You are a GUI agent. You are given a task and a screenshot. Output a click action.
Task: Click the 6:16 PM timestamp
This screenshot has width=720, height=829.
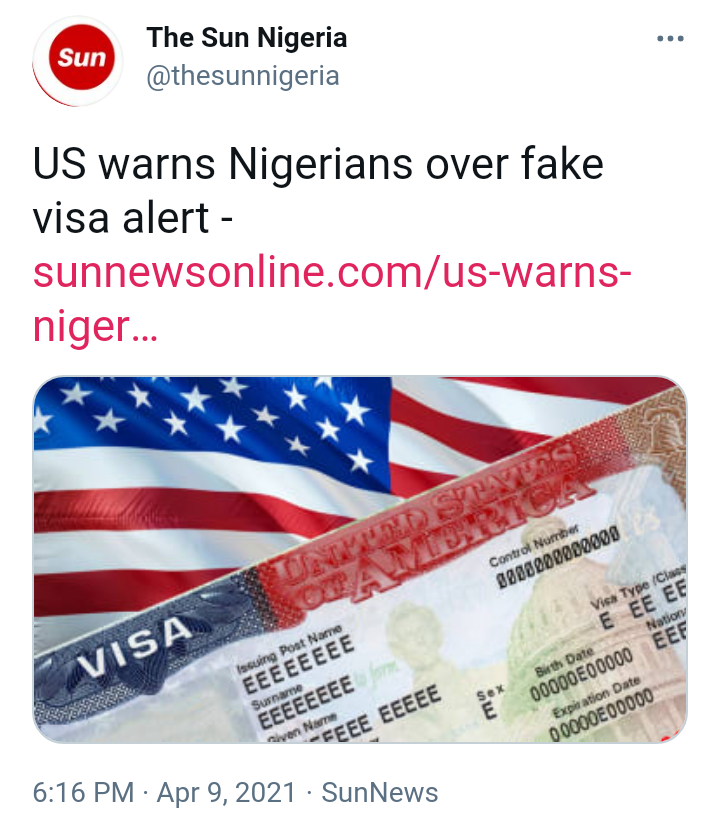pyautogui.click(x=84, y=793)
